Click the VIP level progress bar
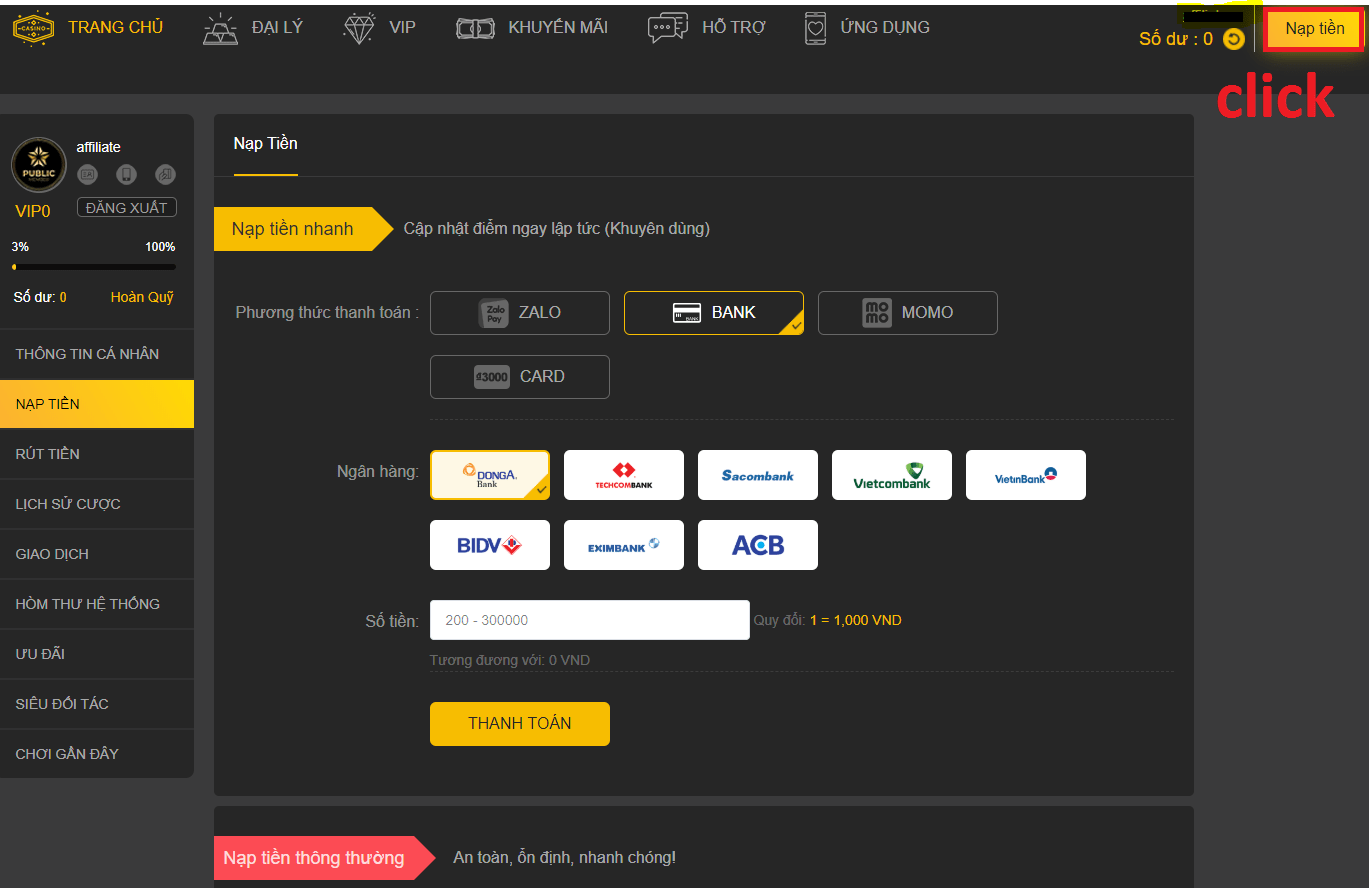 tap(94, 267)
